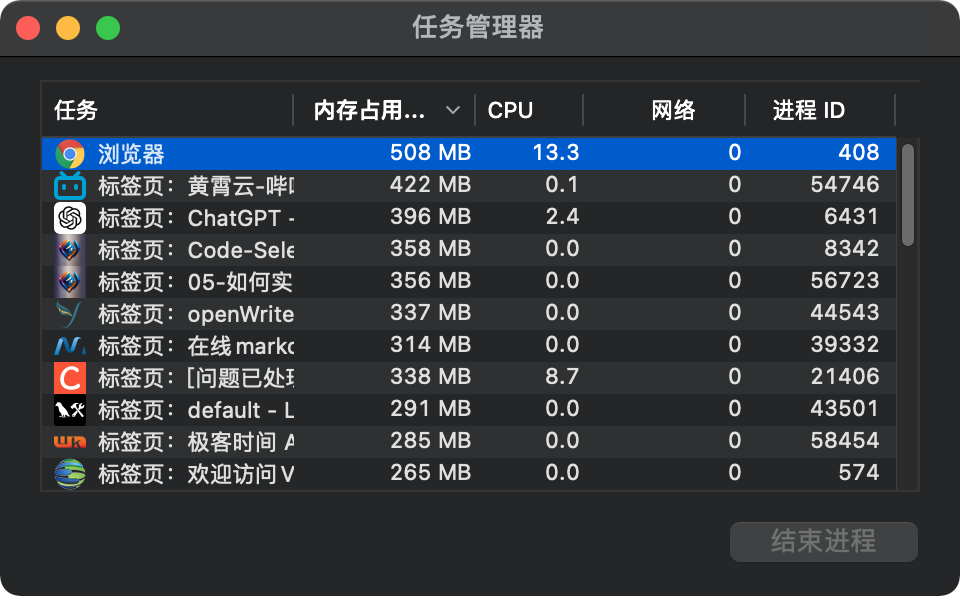Click the default - L tab icon
Screen dimensions: 960x596
coord(70,409)
